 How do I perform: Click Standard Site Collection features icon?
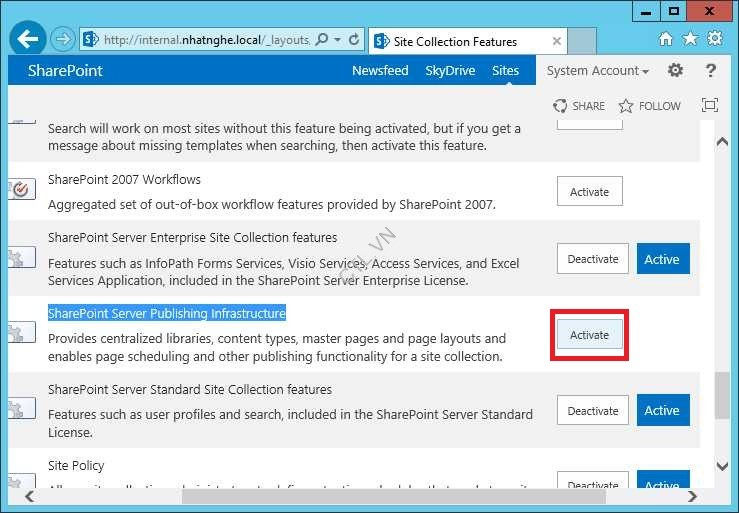(x=22, y=408)
